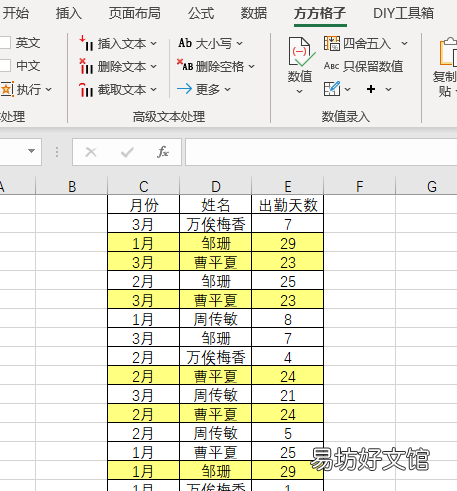Viewport: 457px width, 491px height.
Task: Open the 四舍五入 dropdown arrow
Action: (x=404, y=43)
